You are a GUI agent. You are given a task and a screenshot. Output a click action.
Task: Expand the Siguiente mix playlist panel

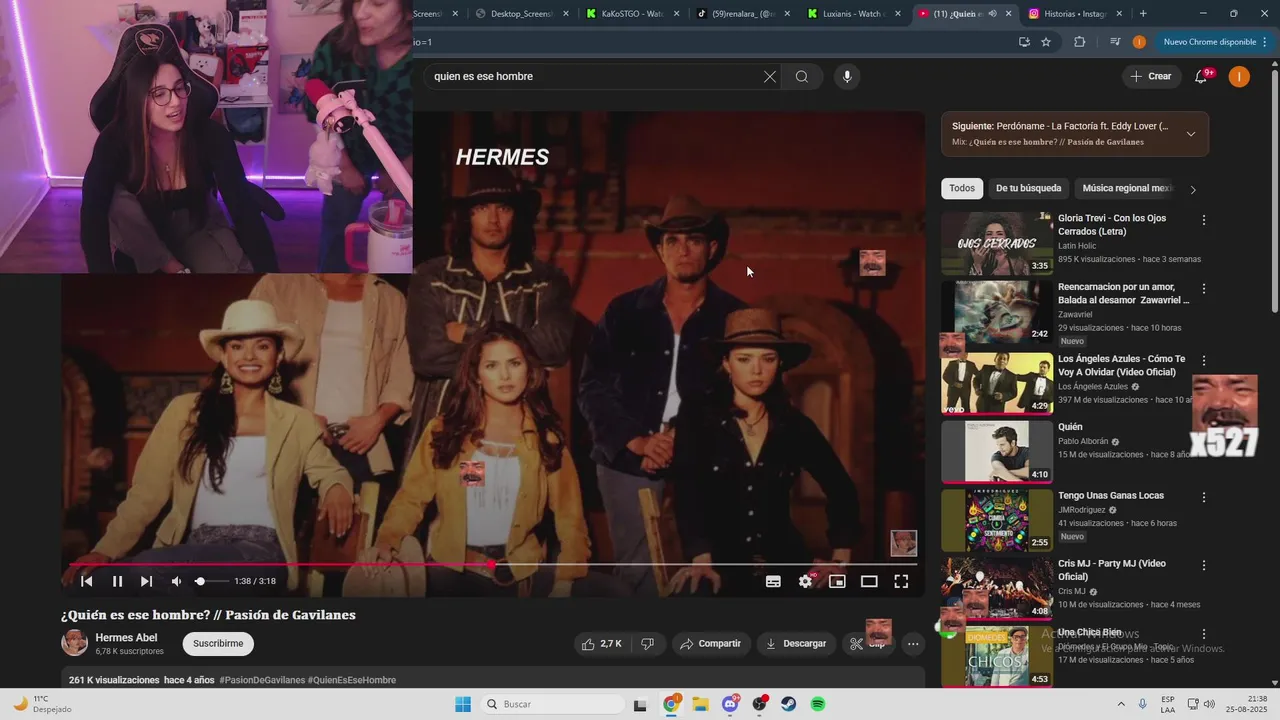1191,134
